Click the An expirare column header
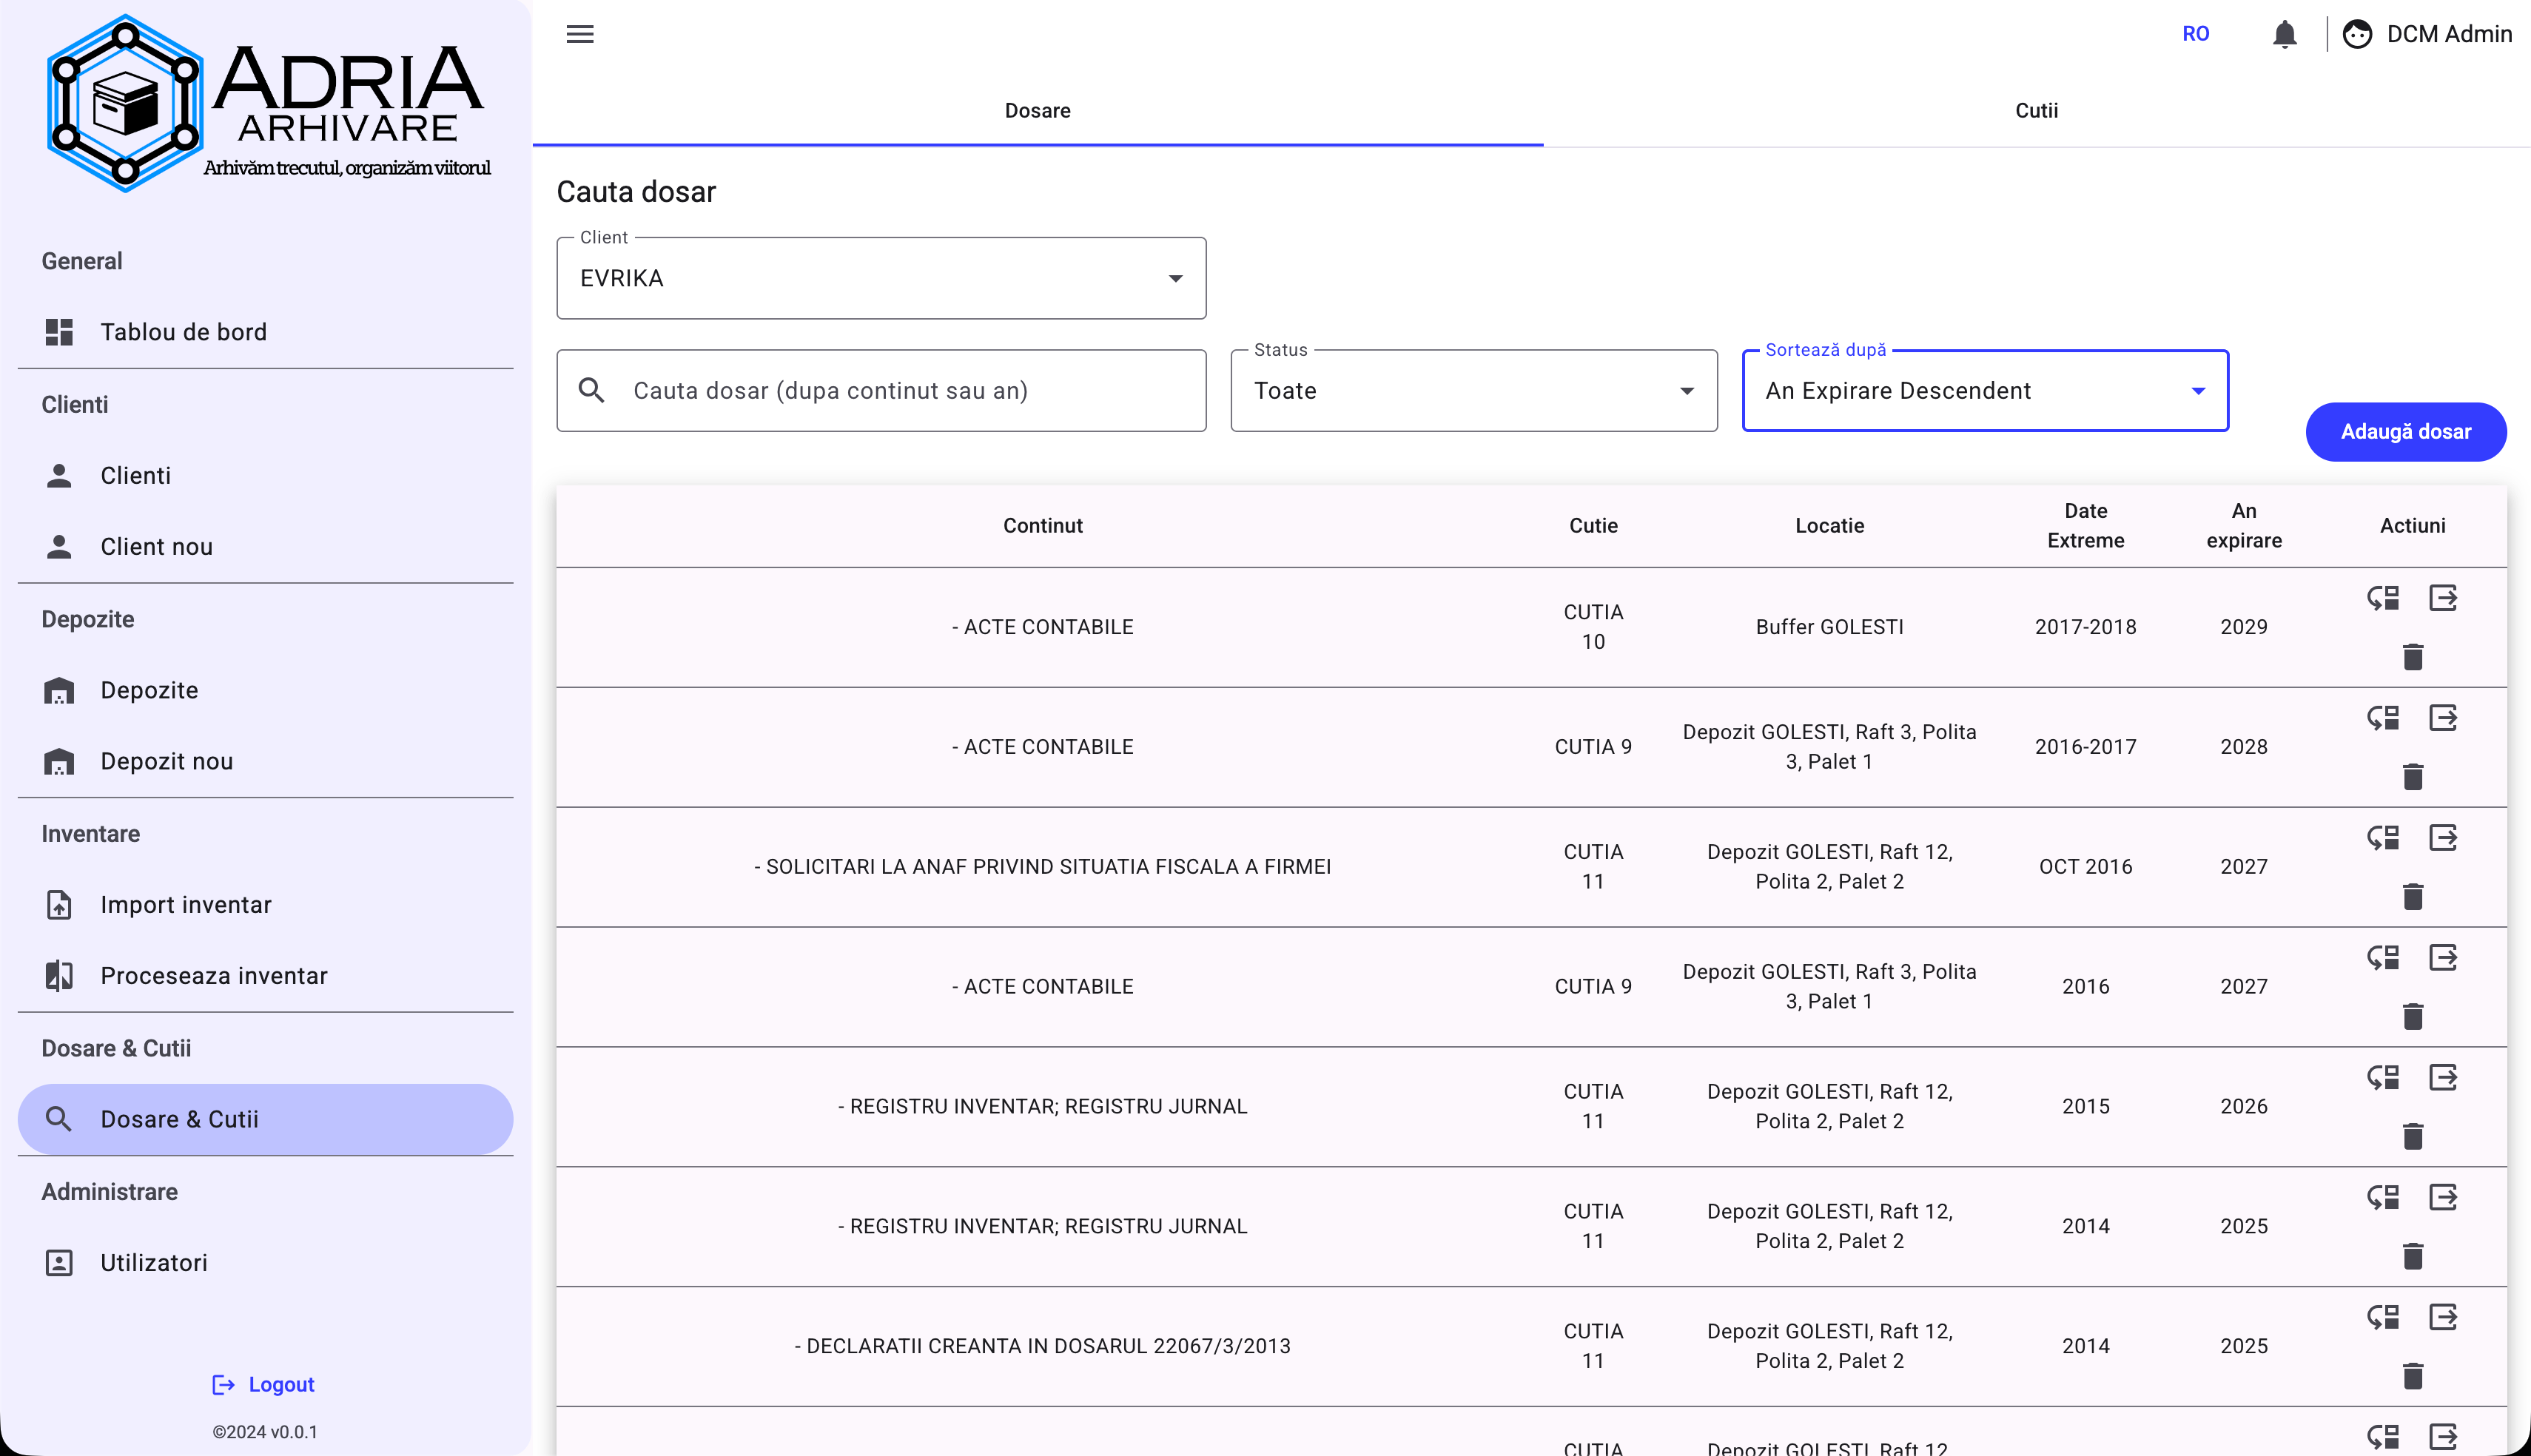 (x=2244, y=526)
